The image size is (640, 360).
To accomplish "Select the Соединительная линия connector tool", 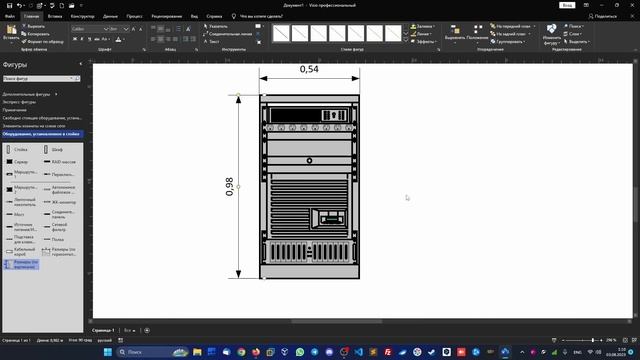I will (227, 34).
